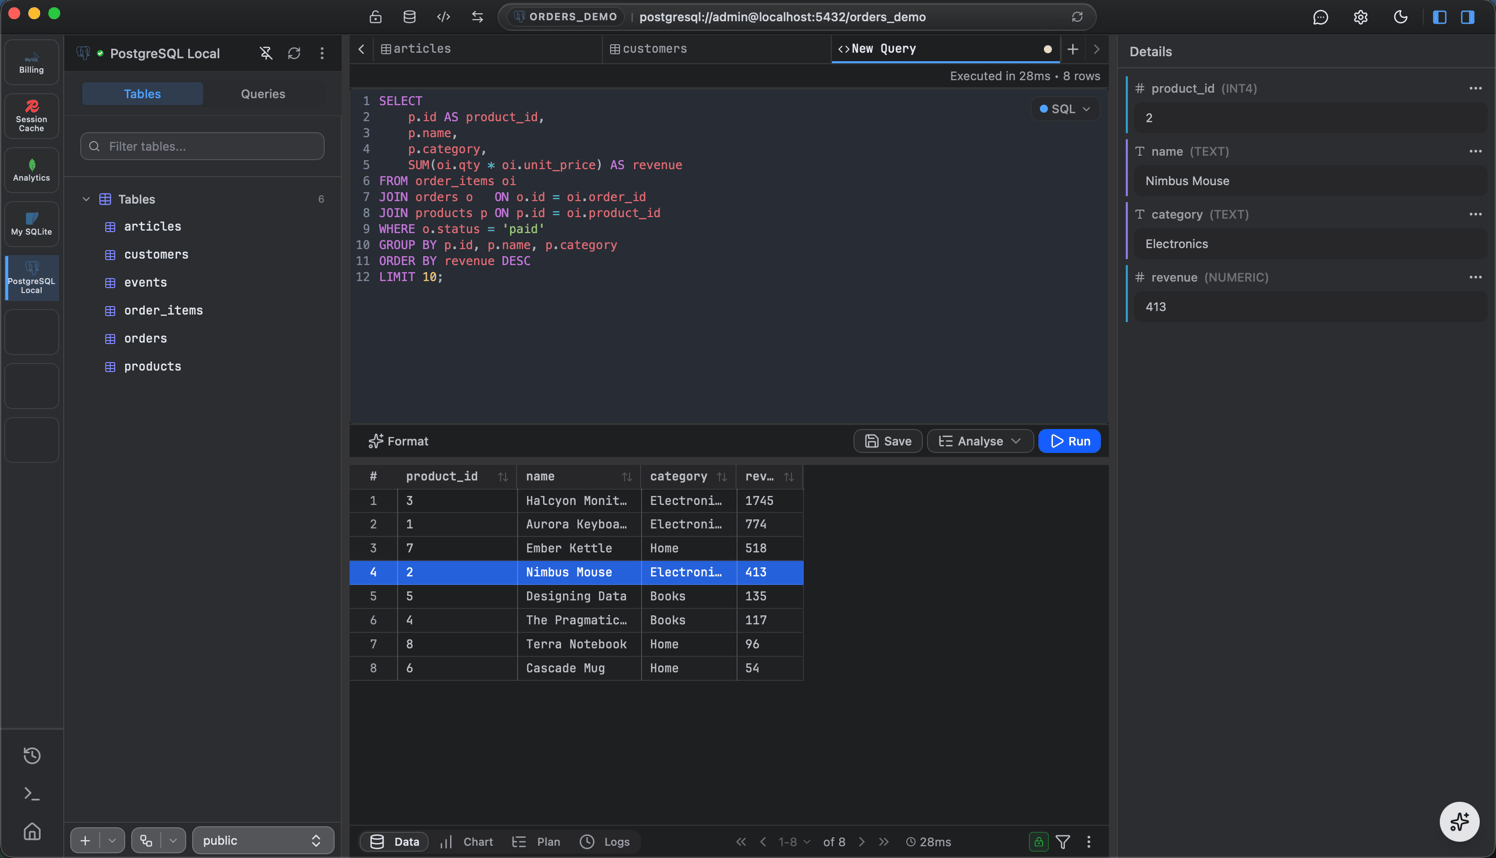
Task: Click the swap arrows icon in toolbar
Action: point(478,17)
